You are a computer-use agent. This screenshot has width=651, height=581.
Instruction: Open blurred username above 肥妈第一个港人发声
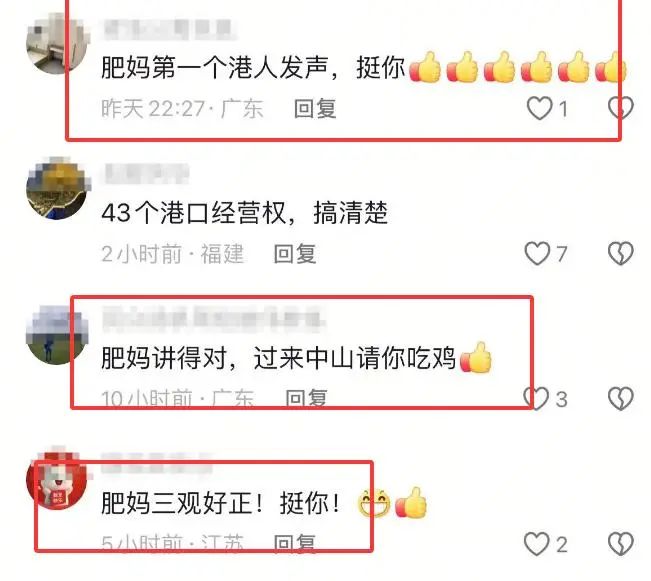169,29
